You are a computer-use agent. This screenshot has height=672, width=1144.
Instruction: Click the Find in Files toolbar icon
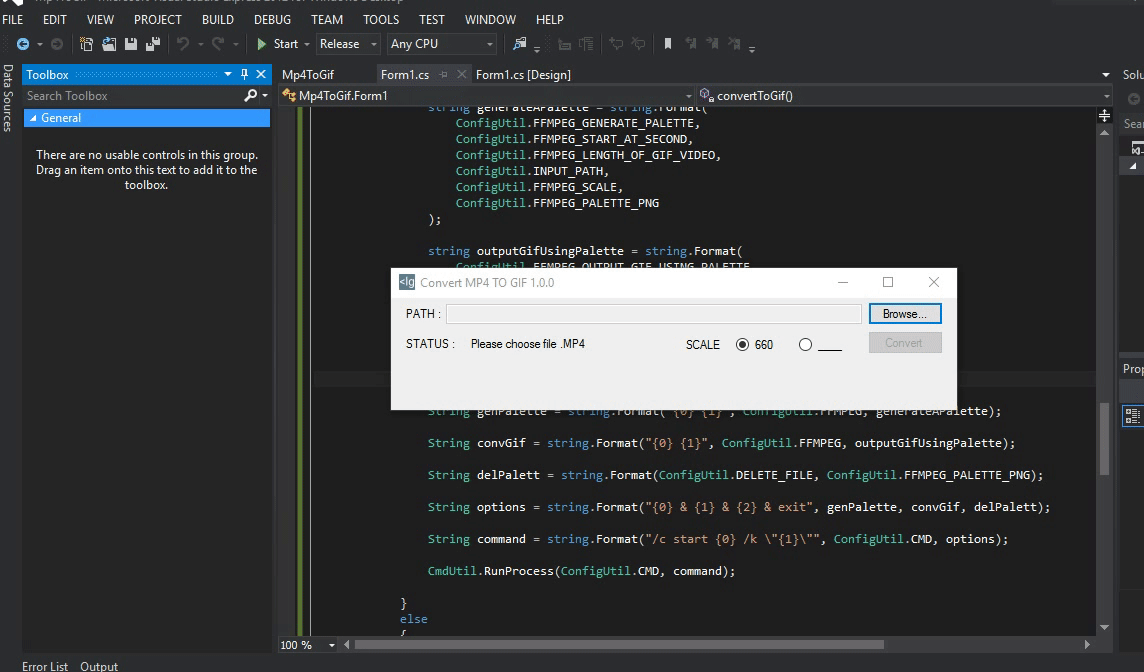[519, 44]
